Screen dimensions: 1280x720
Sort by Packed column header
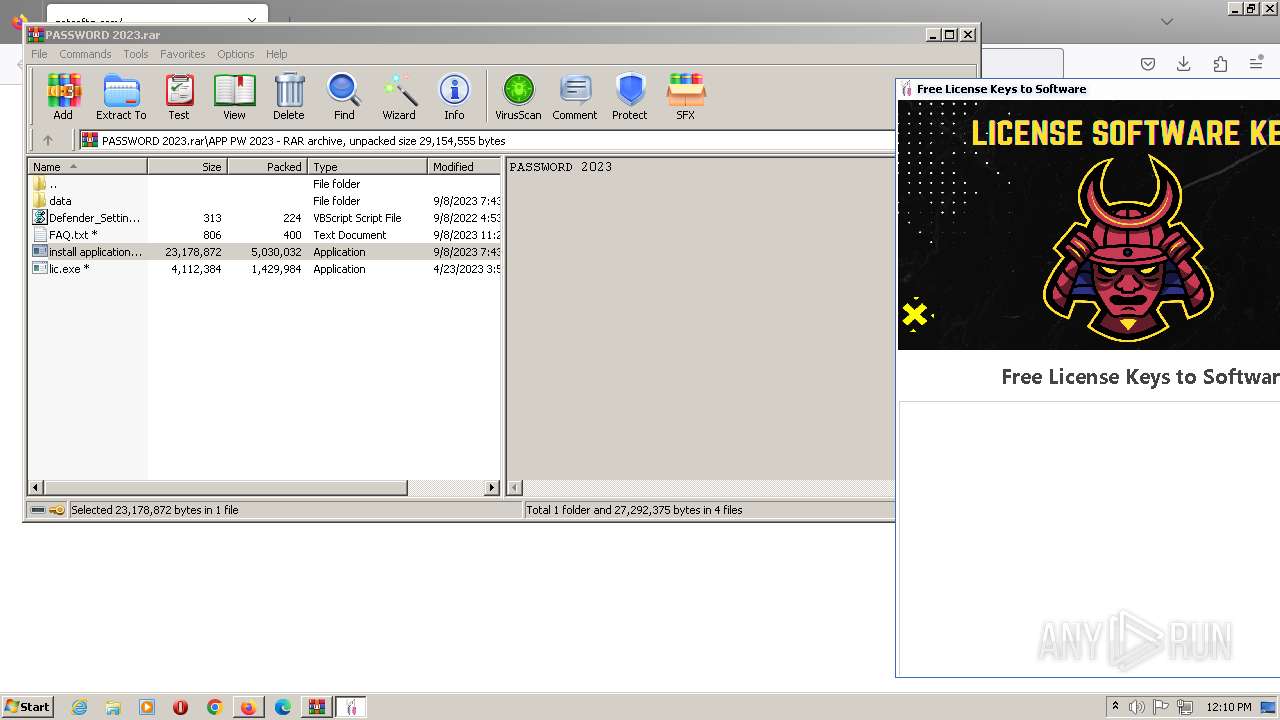267,167
